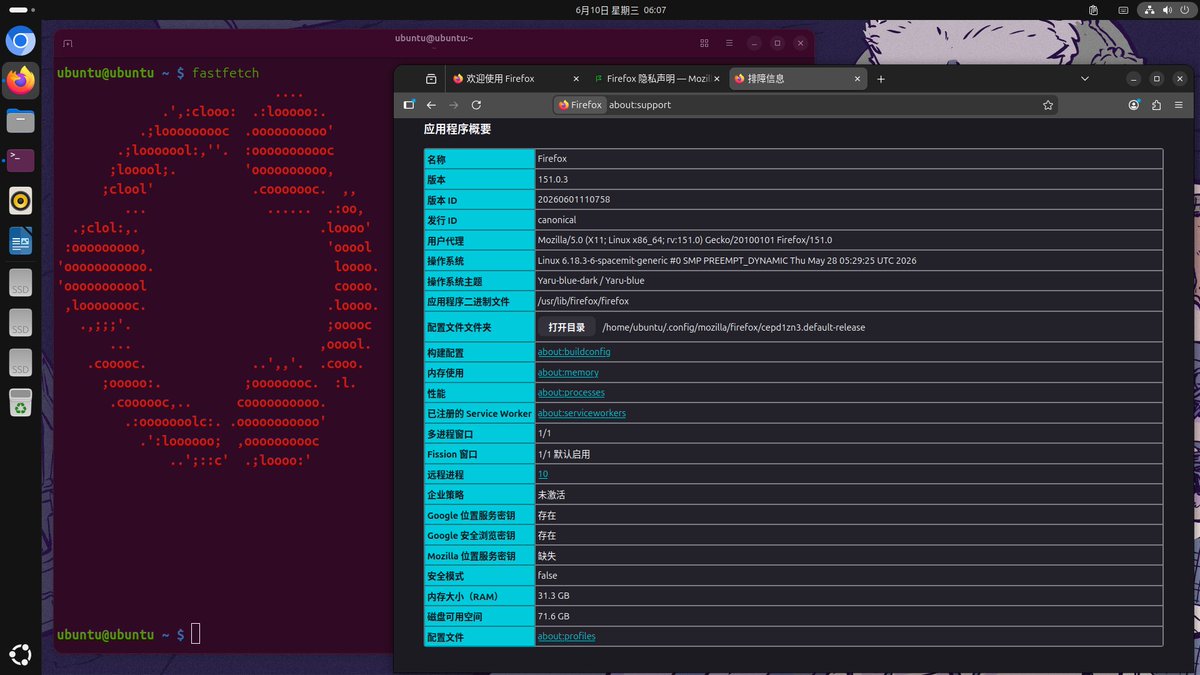
Task: Reload the about:support page
Action: tap(477, 105)
